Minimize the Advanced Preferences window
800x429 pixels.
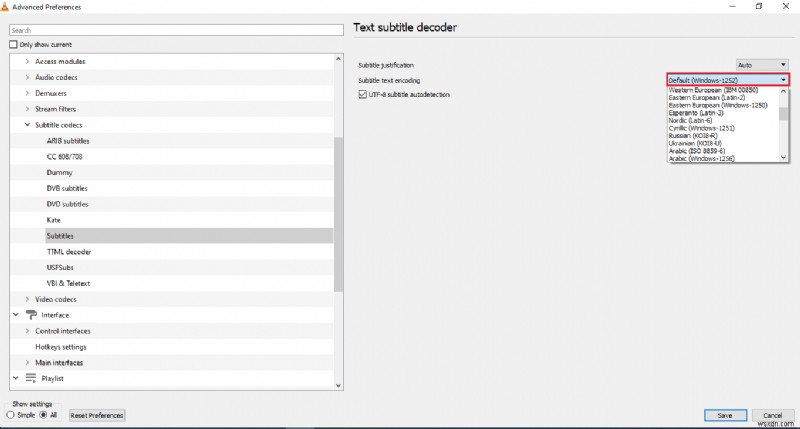click(x=733, y=6)
